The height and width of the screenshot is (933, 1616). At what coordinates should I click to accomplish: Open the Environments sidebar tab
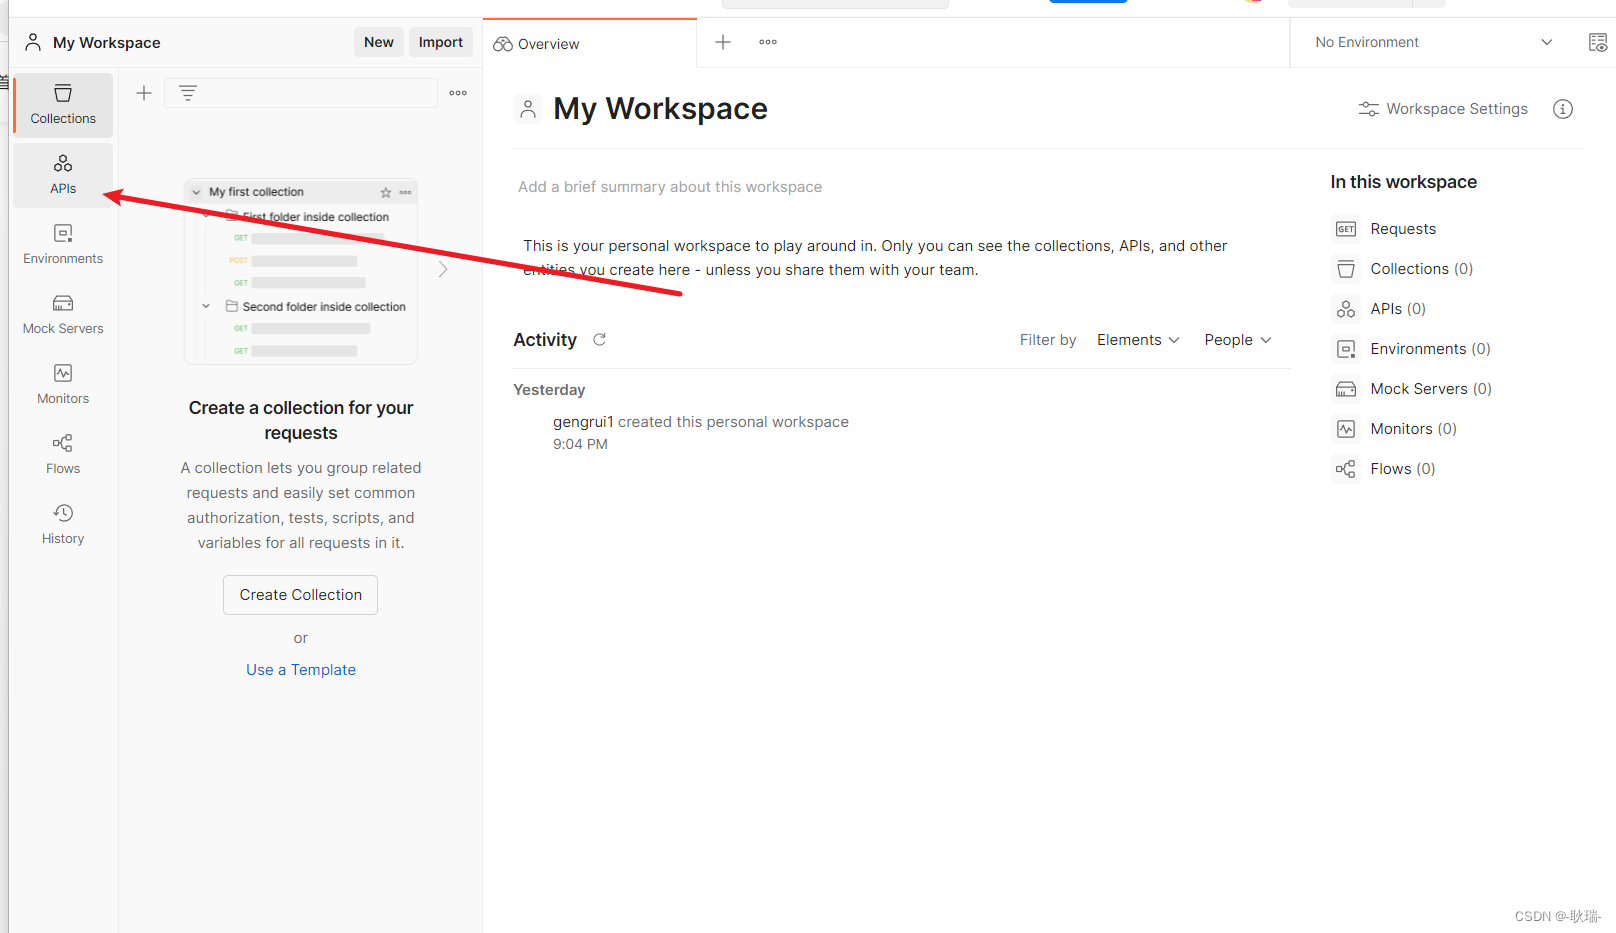click(x=63, y=245)
